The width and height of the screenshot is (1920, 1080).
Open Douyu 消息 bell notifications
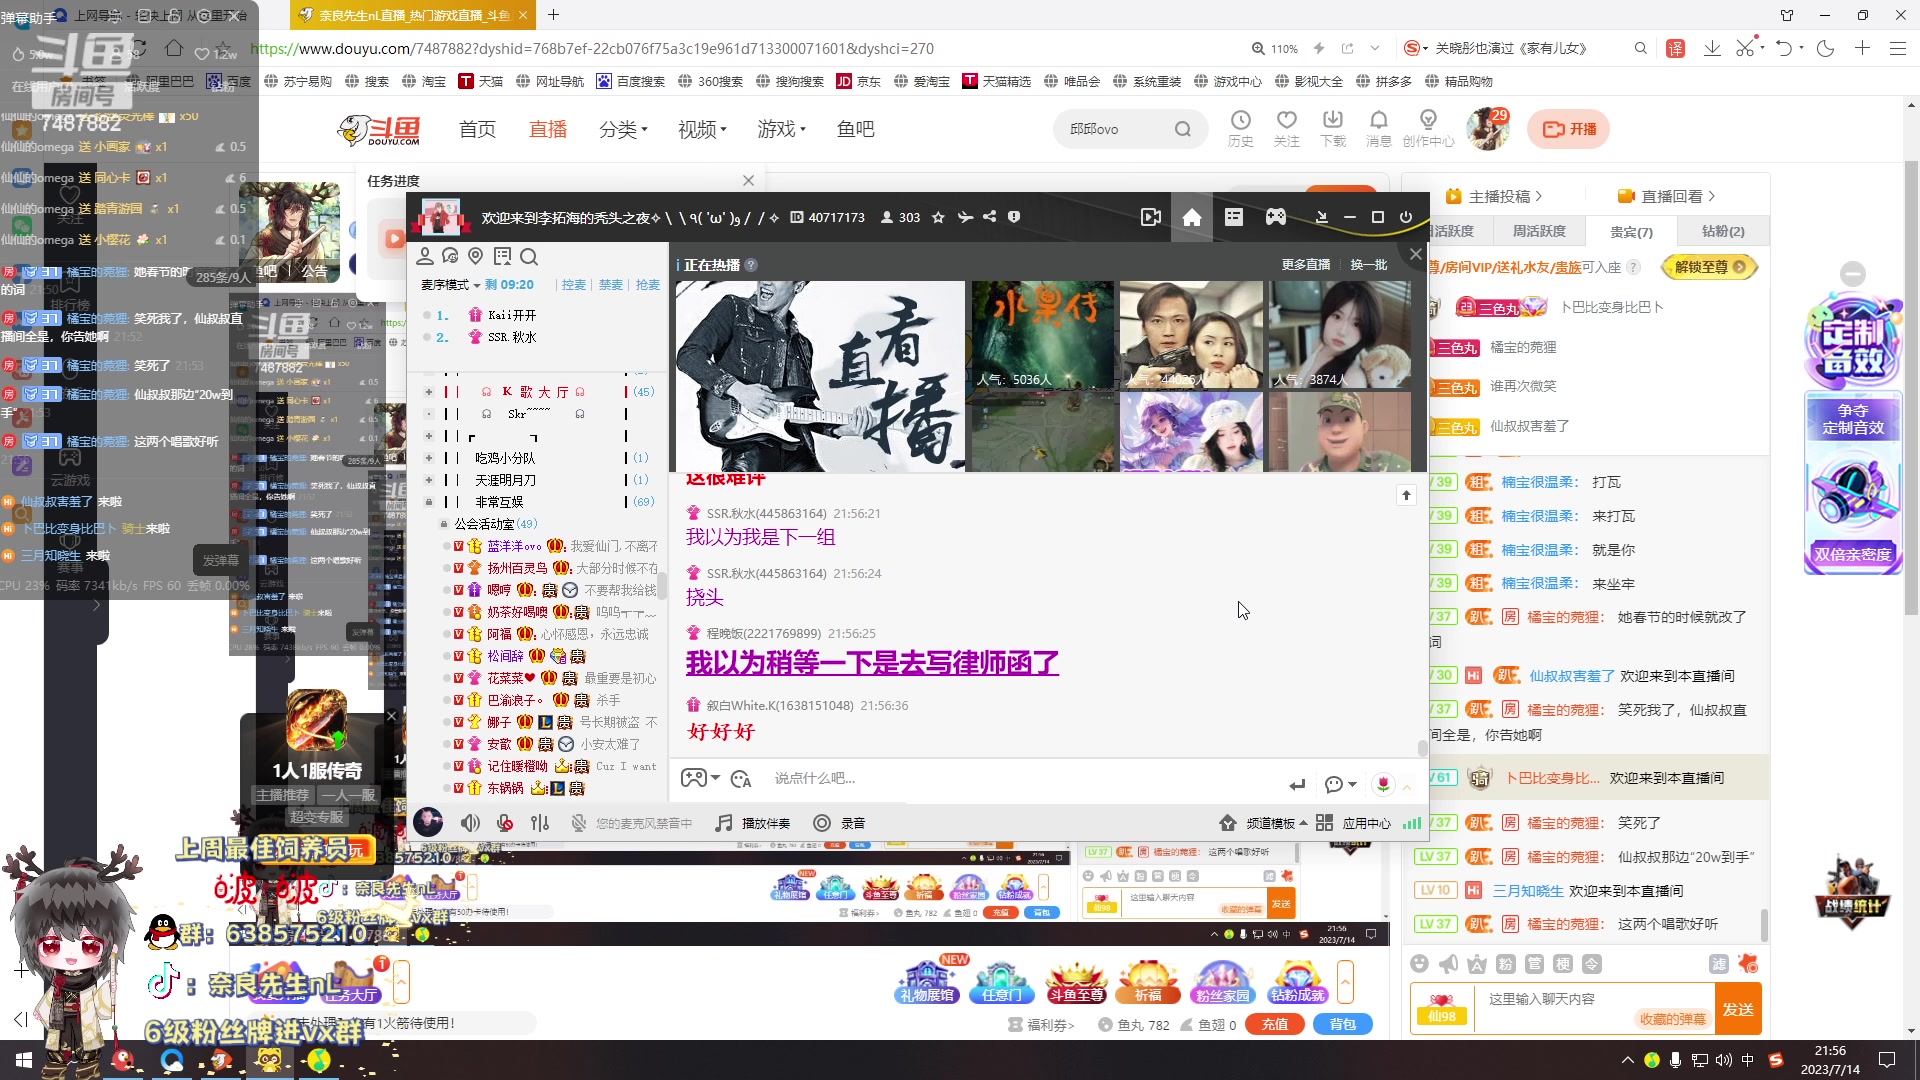click(1379, 130)
